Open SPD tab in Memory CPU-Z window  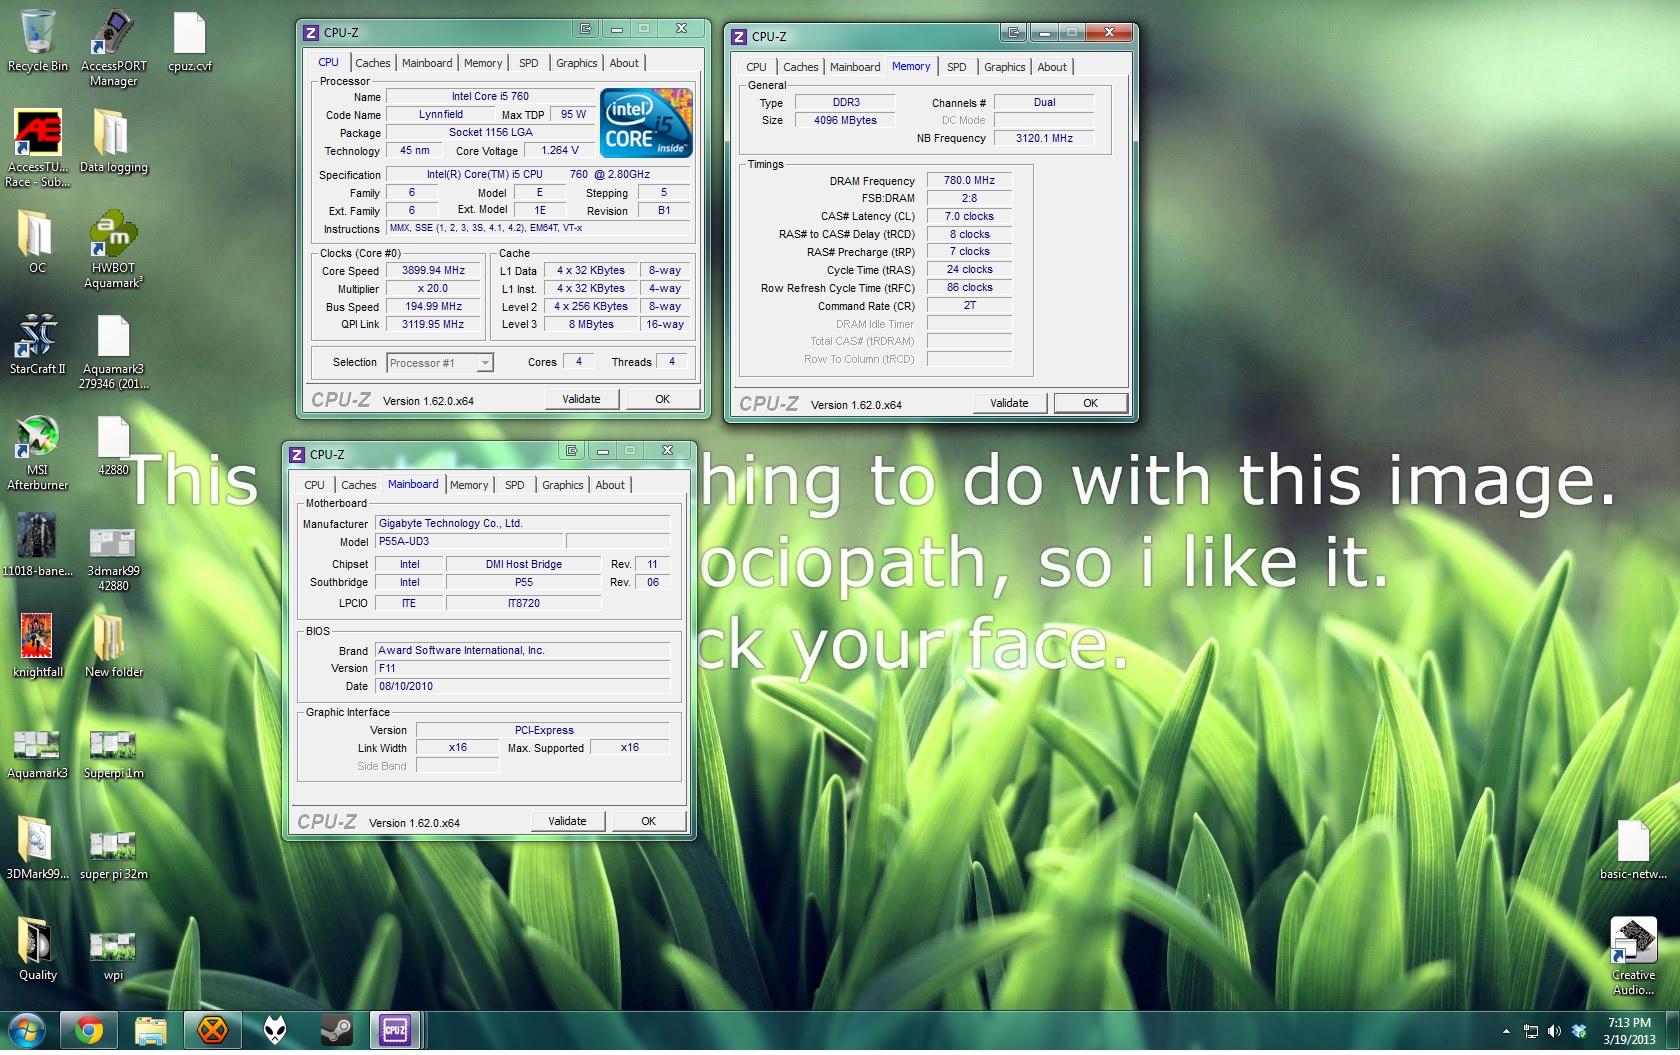tap(957, 67)
